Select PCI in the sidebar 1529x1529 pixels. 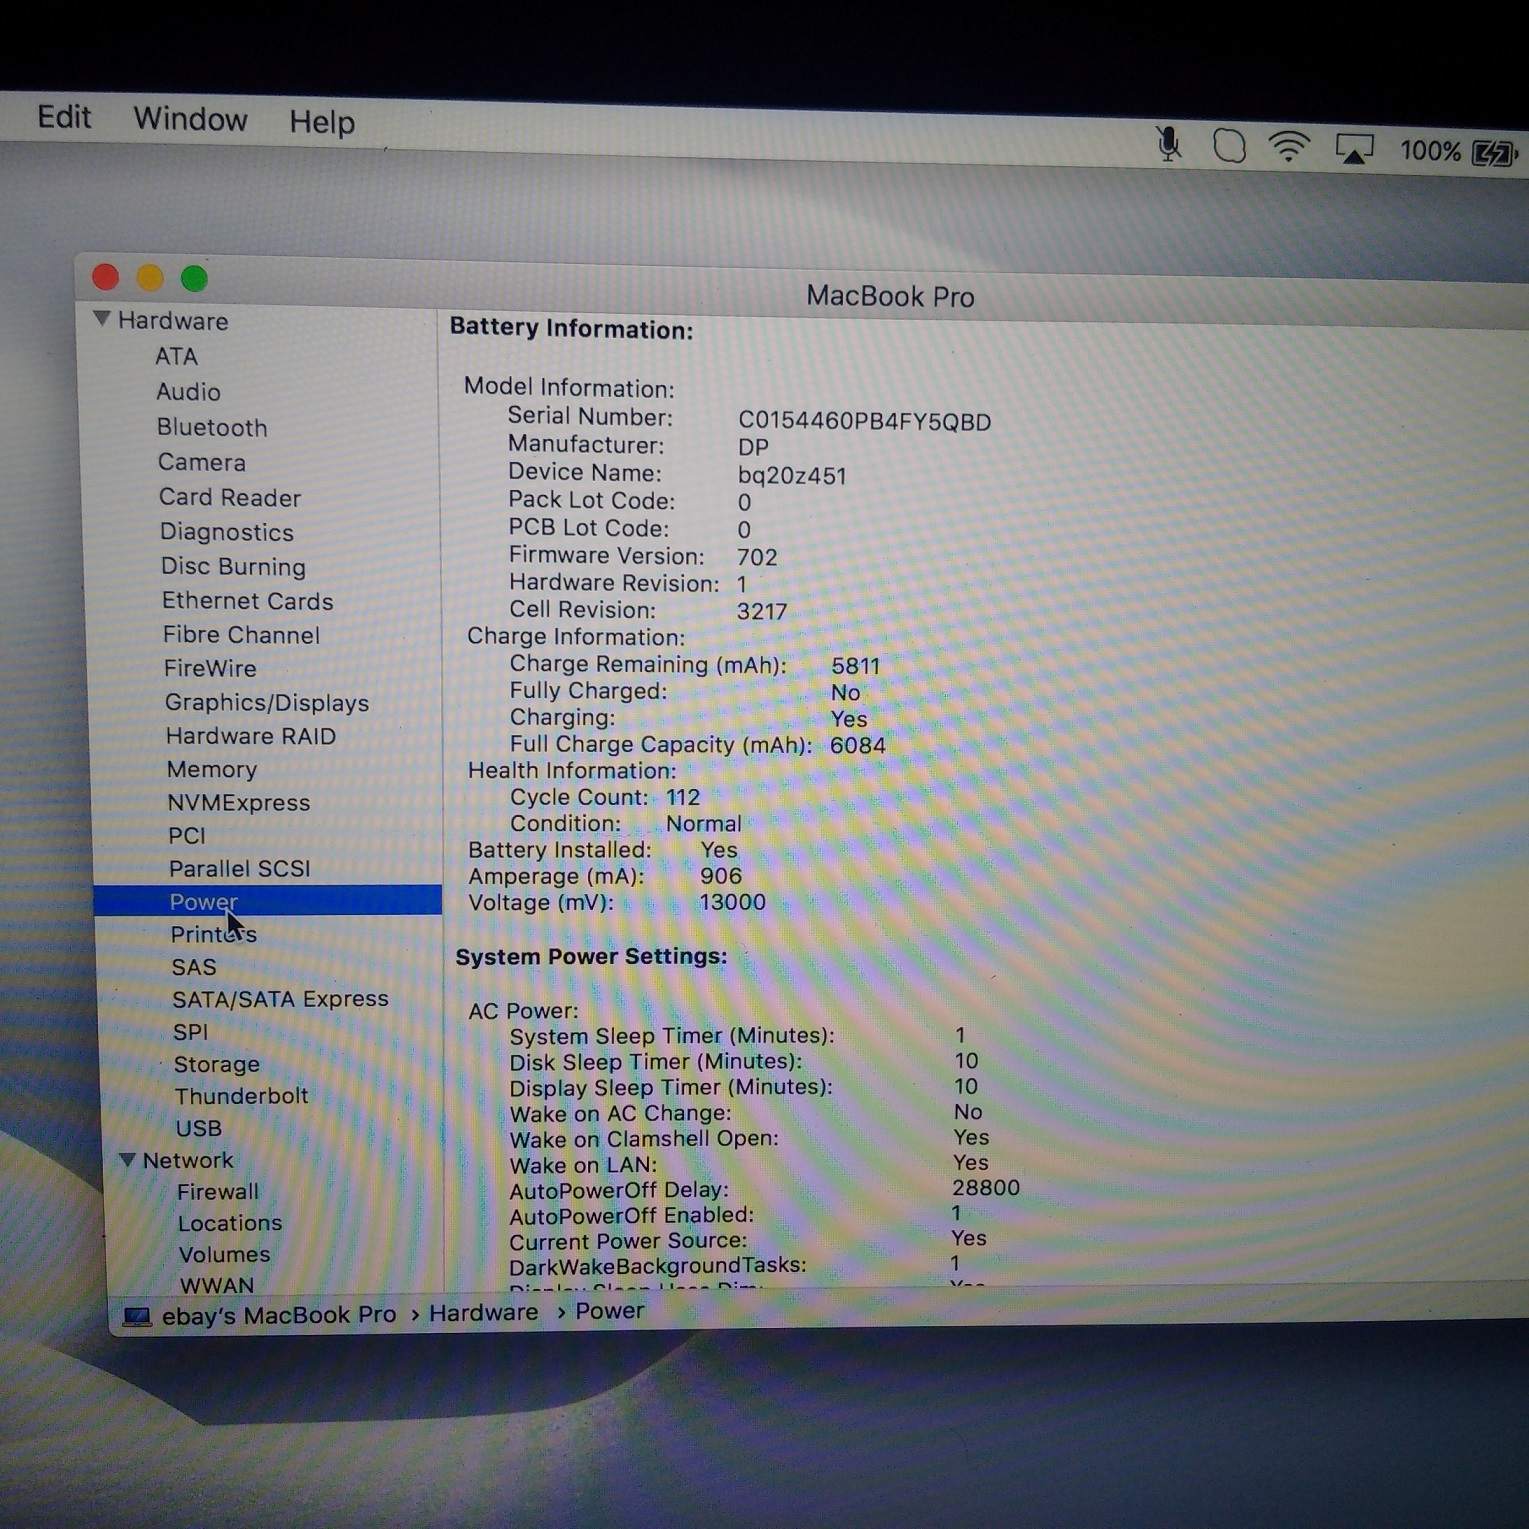tap(187, 835)
